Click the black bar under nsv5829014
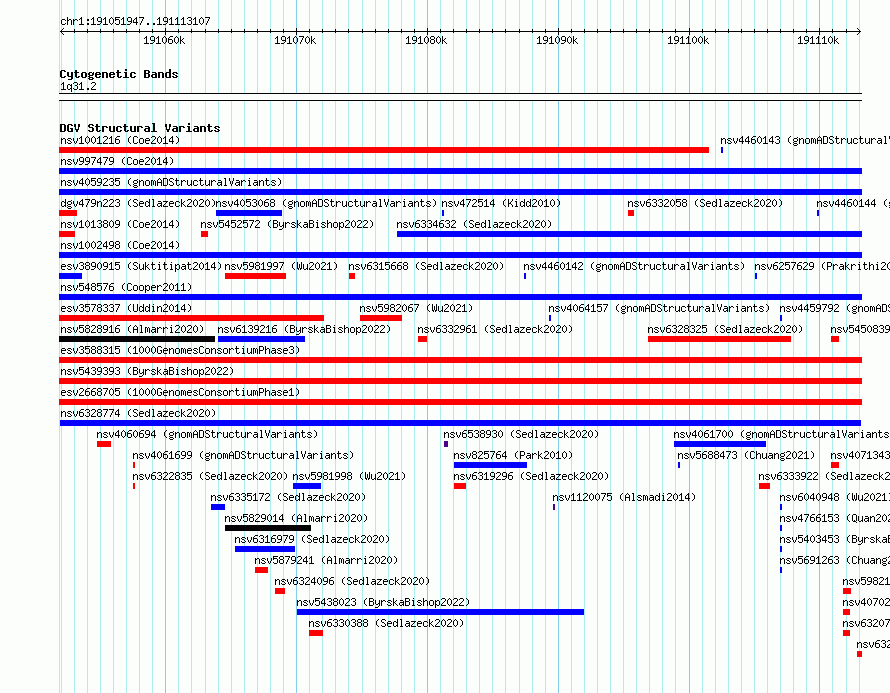The height and width of the screenshot is (693, 890). coord(268,528)
